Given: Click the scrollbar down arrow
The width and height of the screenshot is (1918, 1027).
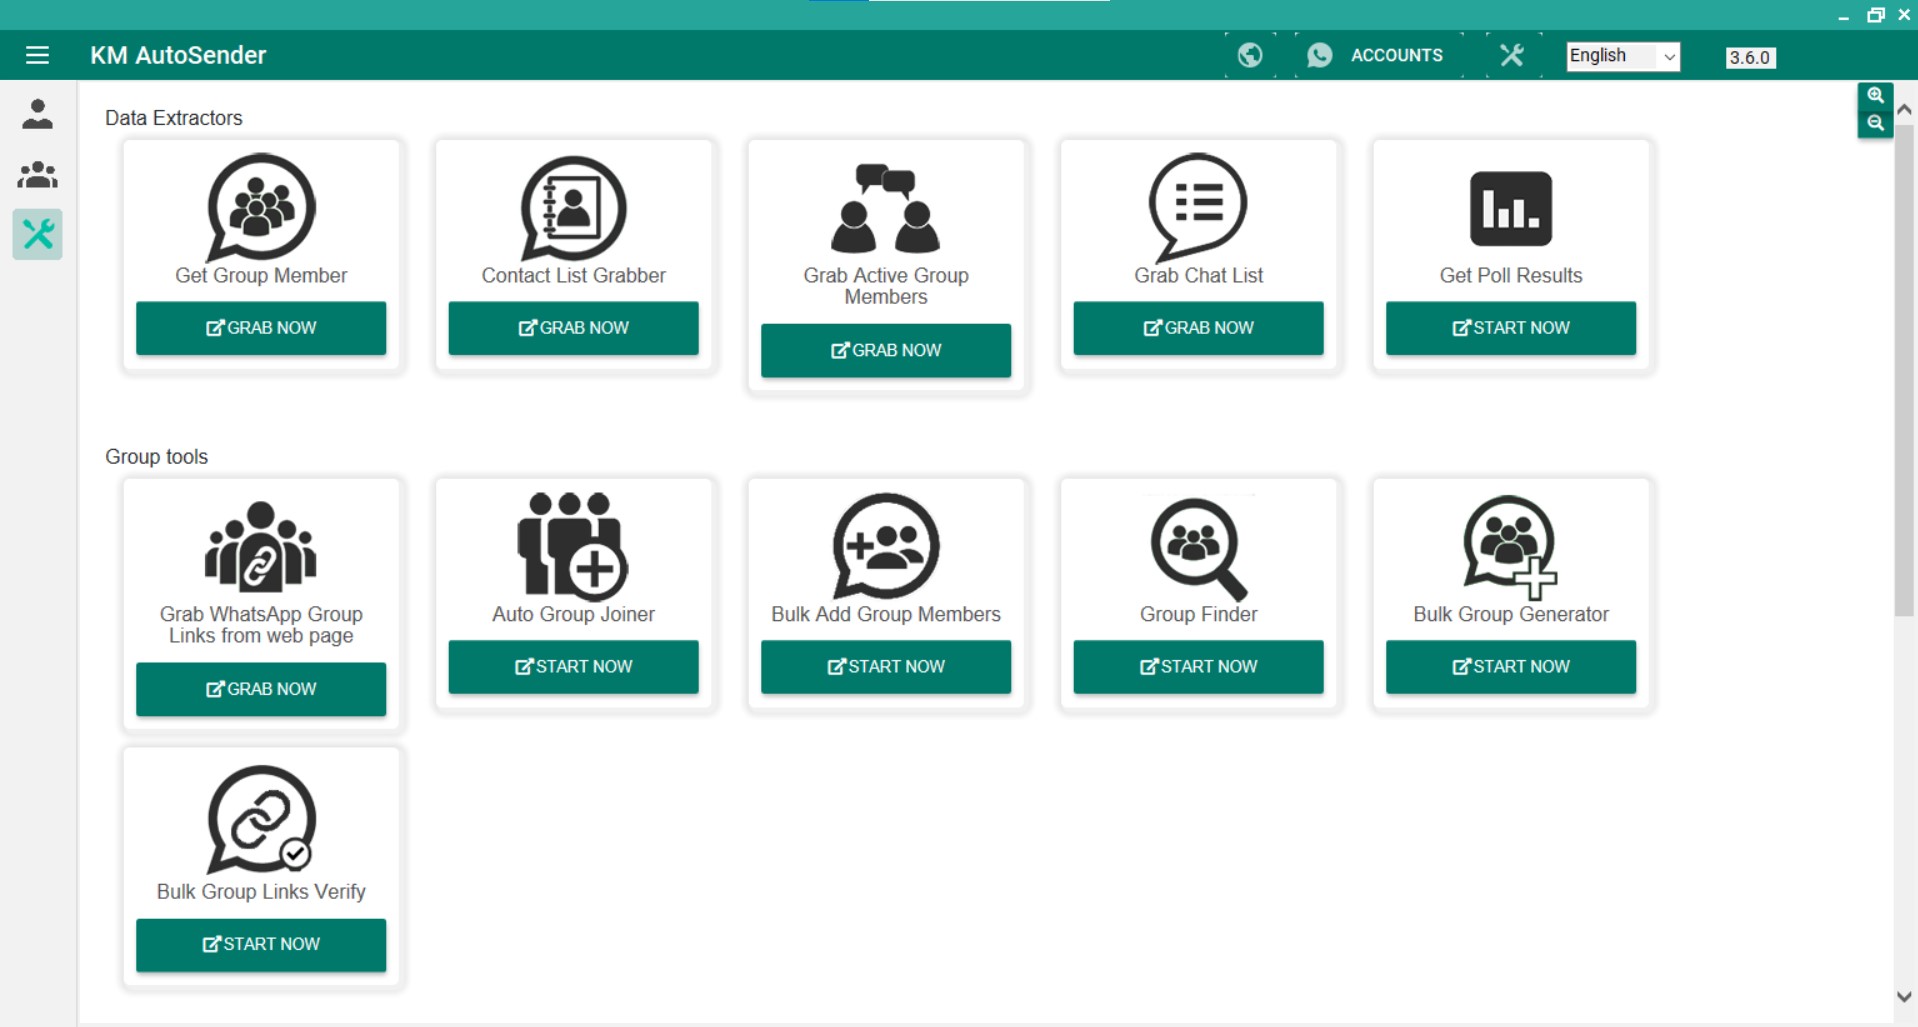Looking at the screenshot, I should pos(1904,996).
